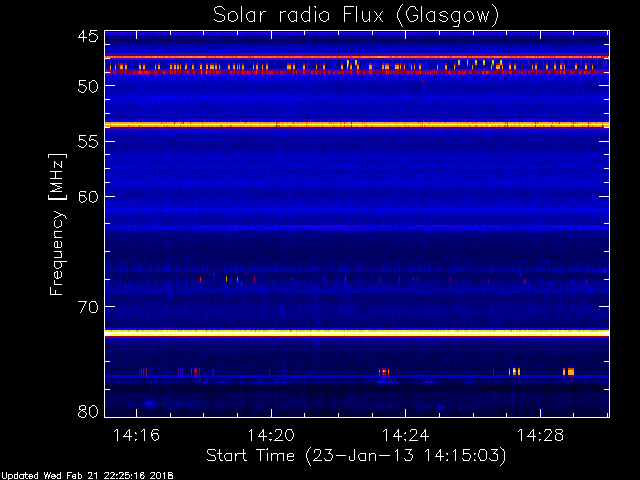640x480 pixels.
Task: Click the 60 MHz frequency label
Action: (x=88, y=197)
